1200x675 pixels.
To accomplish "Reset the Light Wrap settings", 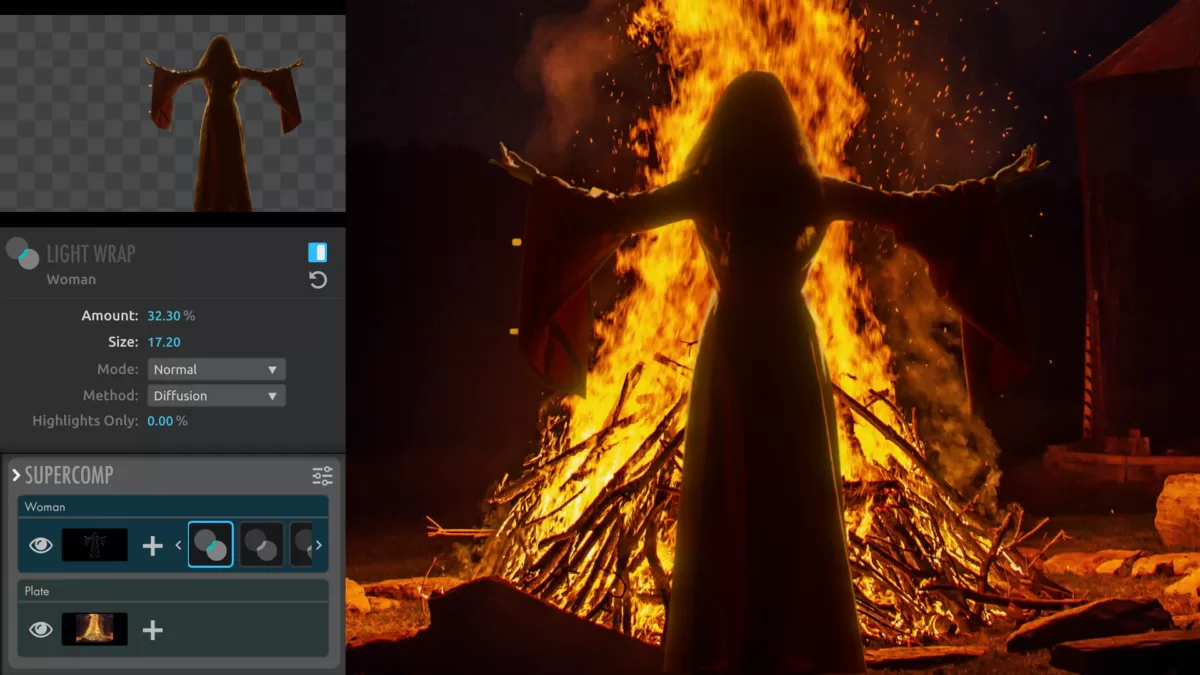I will click(x=318, y=280).
